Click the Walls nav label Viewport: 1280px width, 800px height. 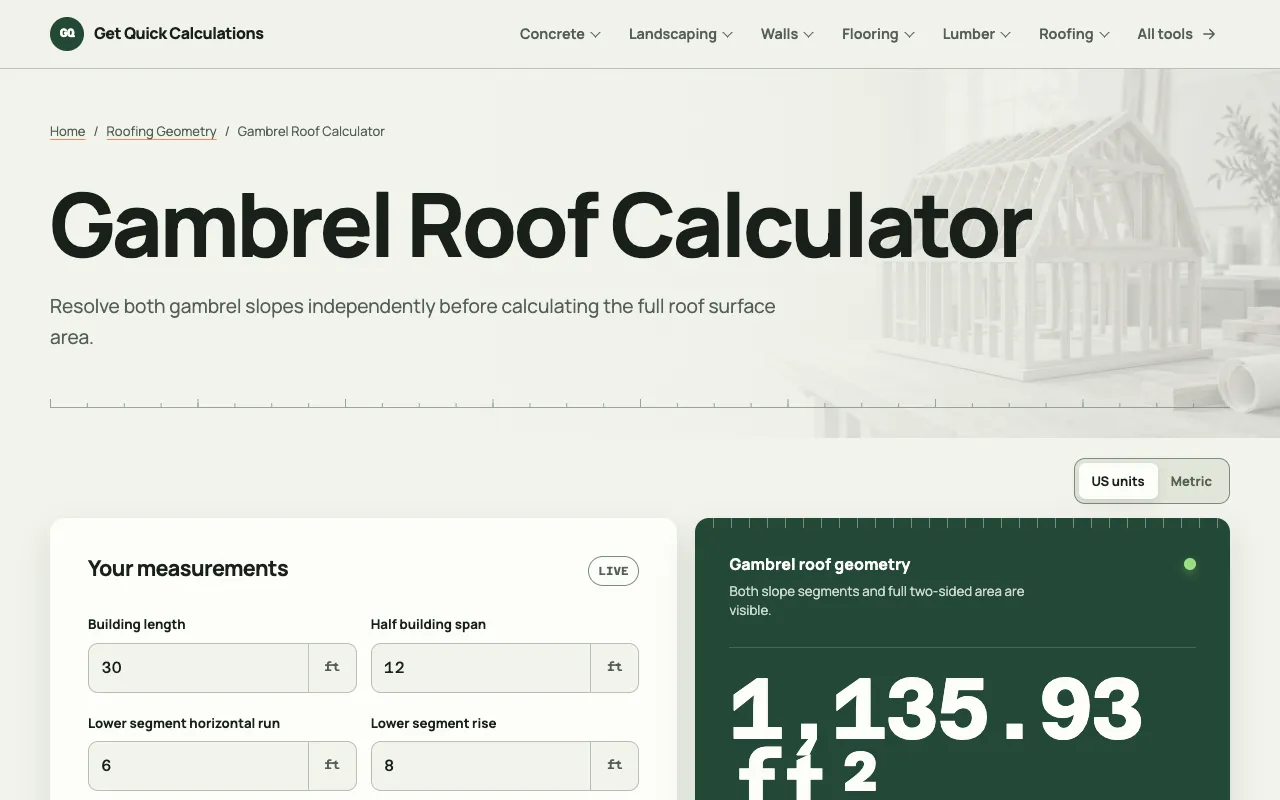[x=779, y=34]
